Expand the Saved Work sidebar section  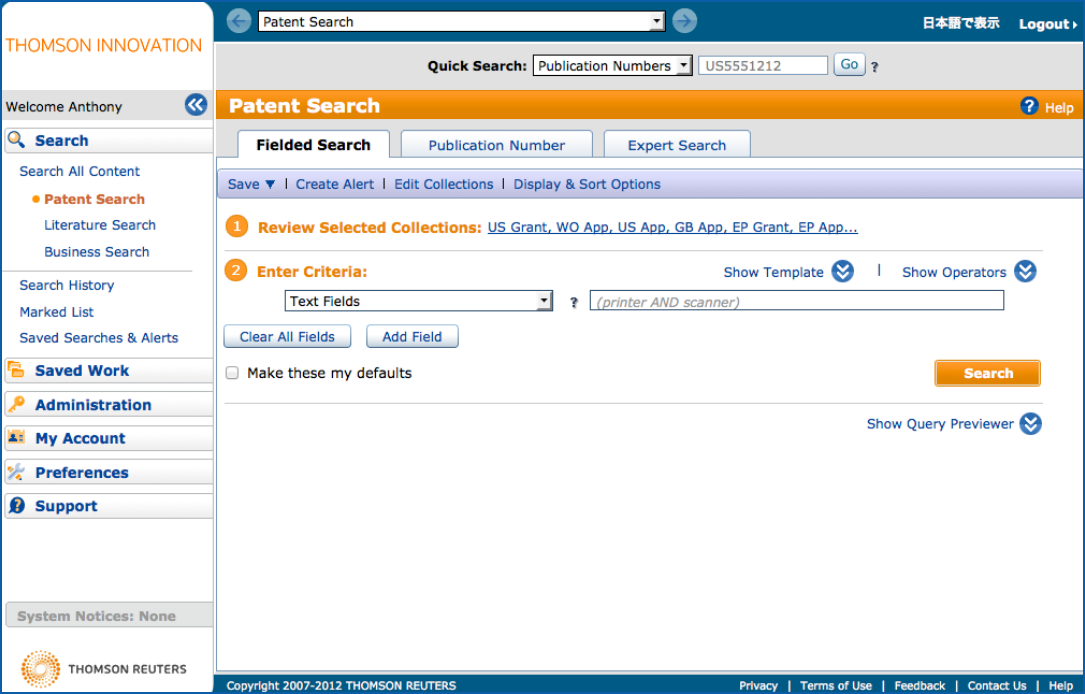(82, 371)
